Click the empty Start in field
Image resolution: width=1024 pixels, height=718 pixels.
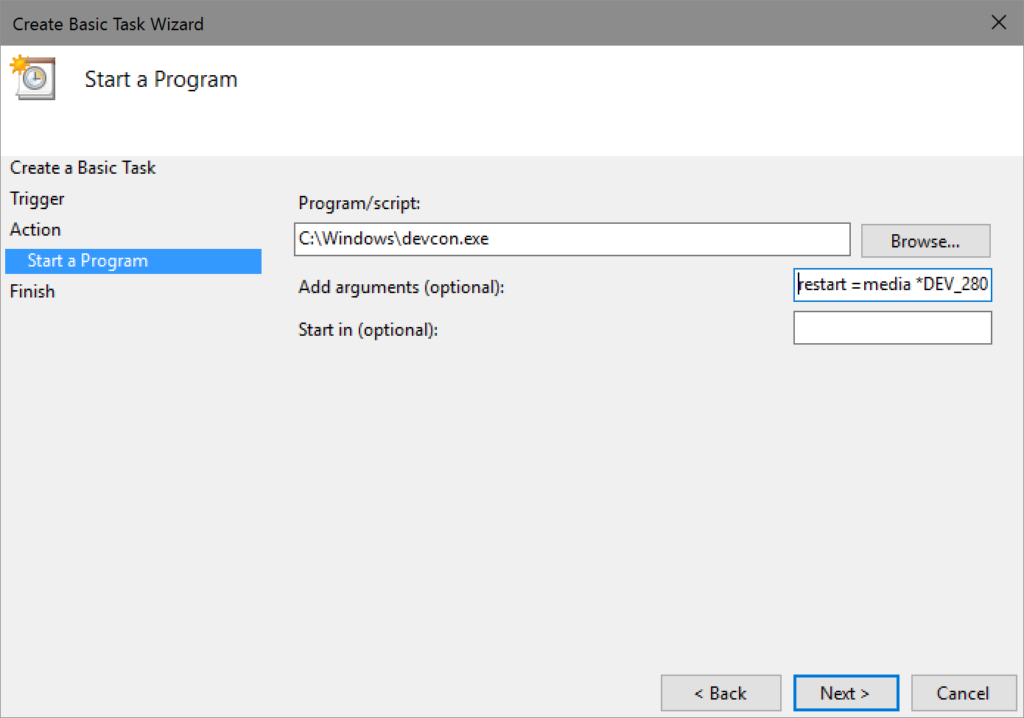(892, 328)
